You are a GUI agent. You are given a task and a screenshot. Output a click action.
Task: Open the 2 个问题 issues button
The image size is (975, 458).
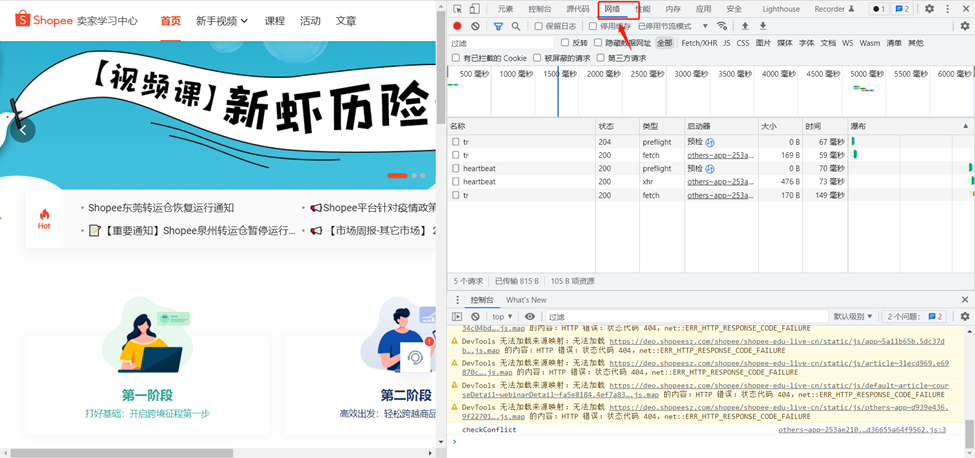tap(916, 316)
